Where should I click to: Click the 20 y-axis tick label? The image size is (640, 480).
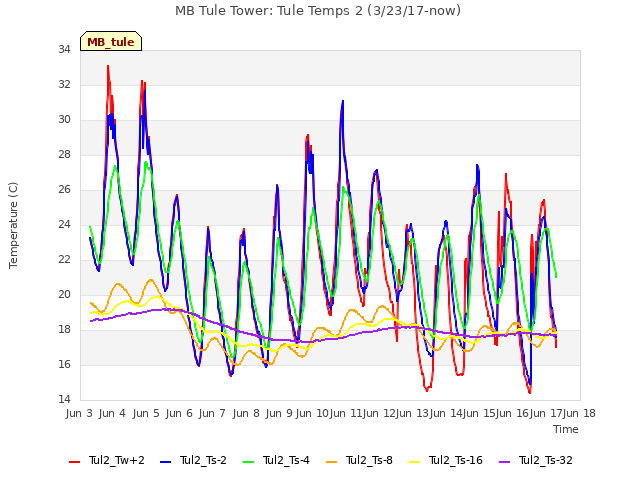click(x=64, y=294)
